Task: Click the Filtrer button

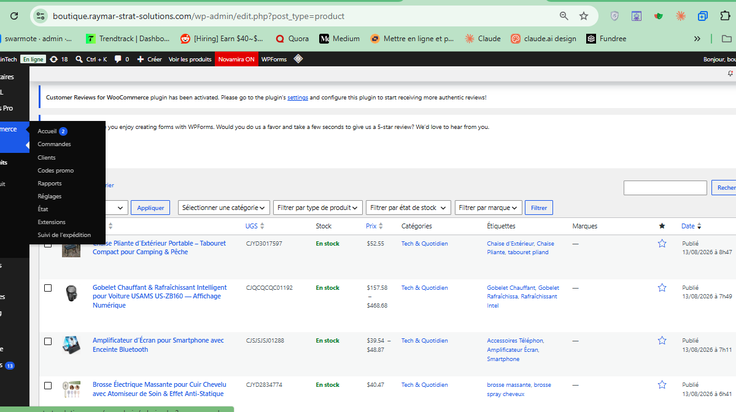Action: pos(539,208)
